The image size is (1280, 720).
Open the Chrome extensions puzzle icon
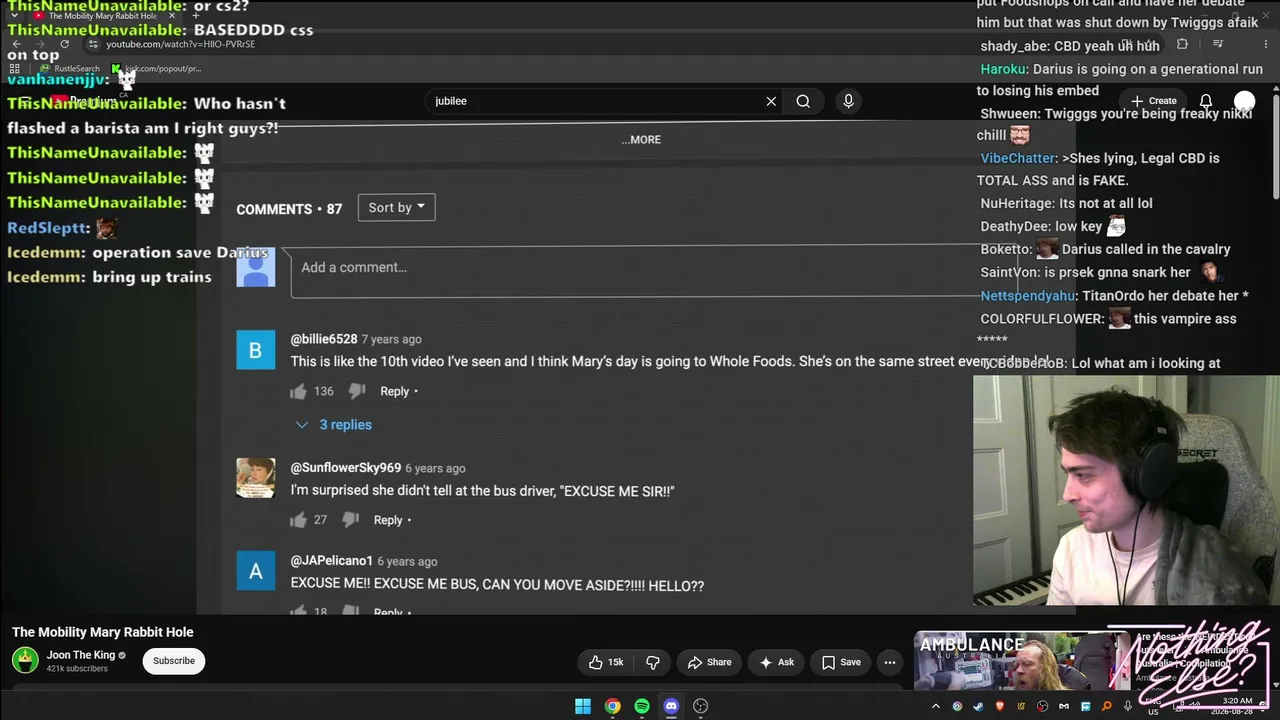(x=1182, y=44)
